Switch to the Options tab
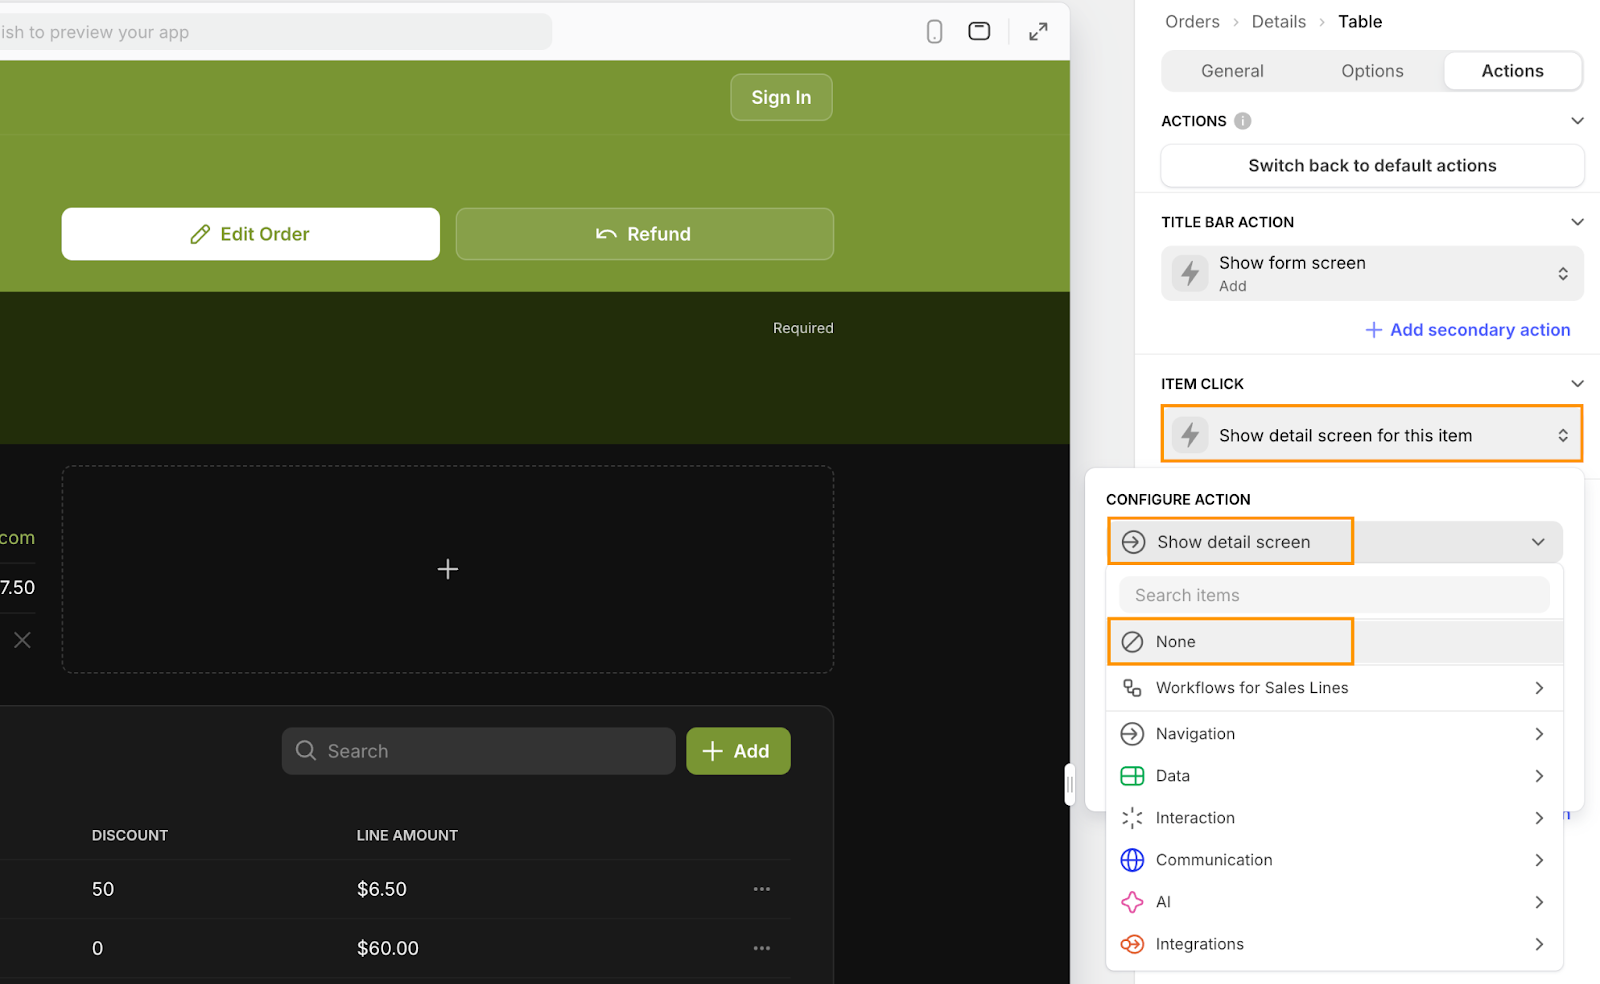The image size is (1600, 984). [1372, 71]
